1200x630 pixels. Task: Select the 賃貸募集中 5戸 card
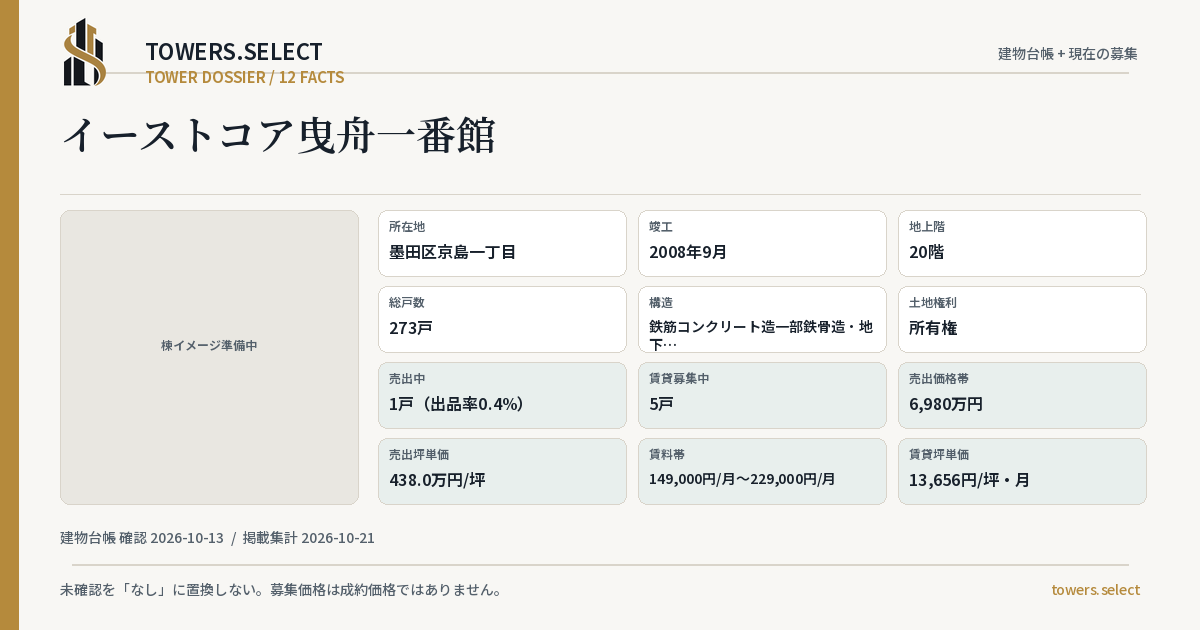pyautogui.click(x=762, y=395)
